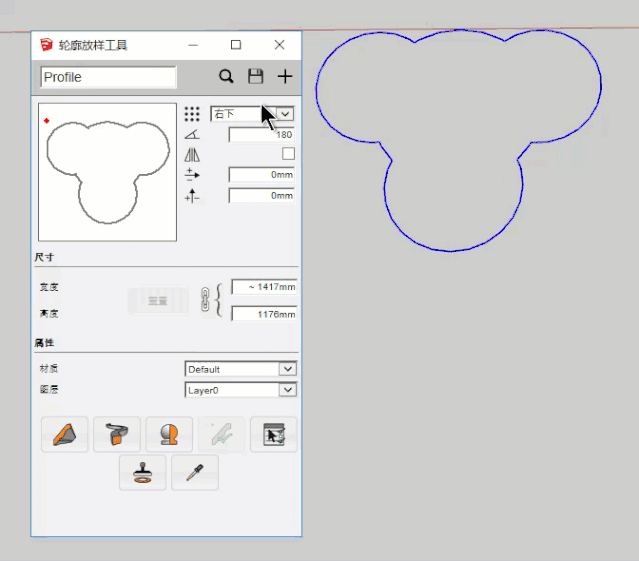Open the 右下 placement dropdown

pos(285,114)
